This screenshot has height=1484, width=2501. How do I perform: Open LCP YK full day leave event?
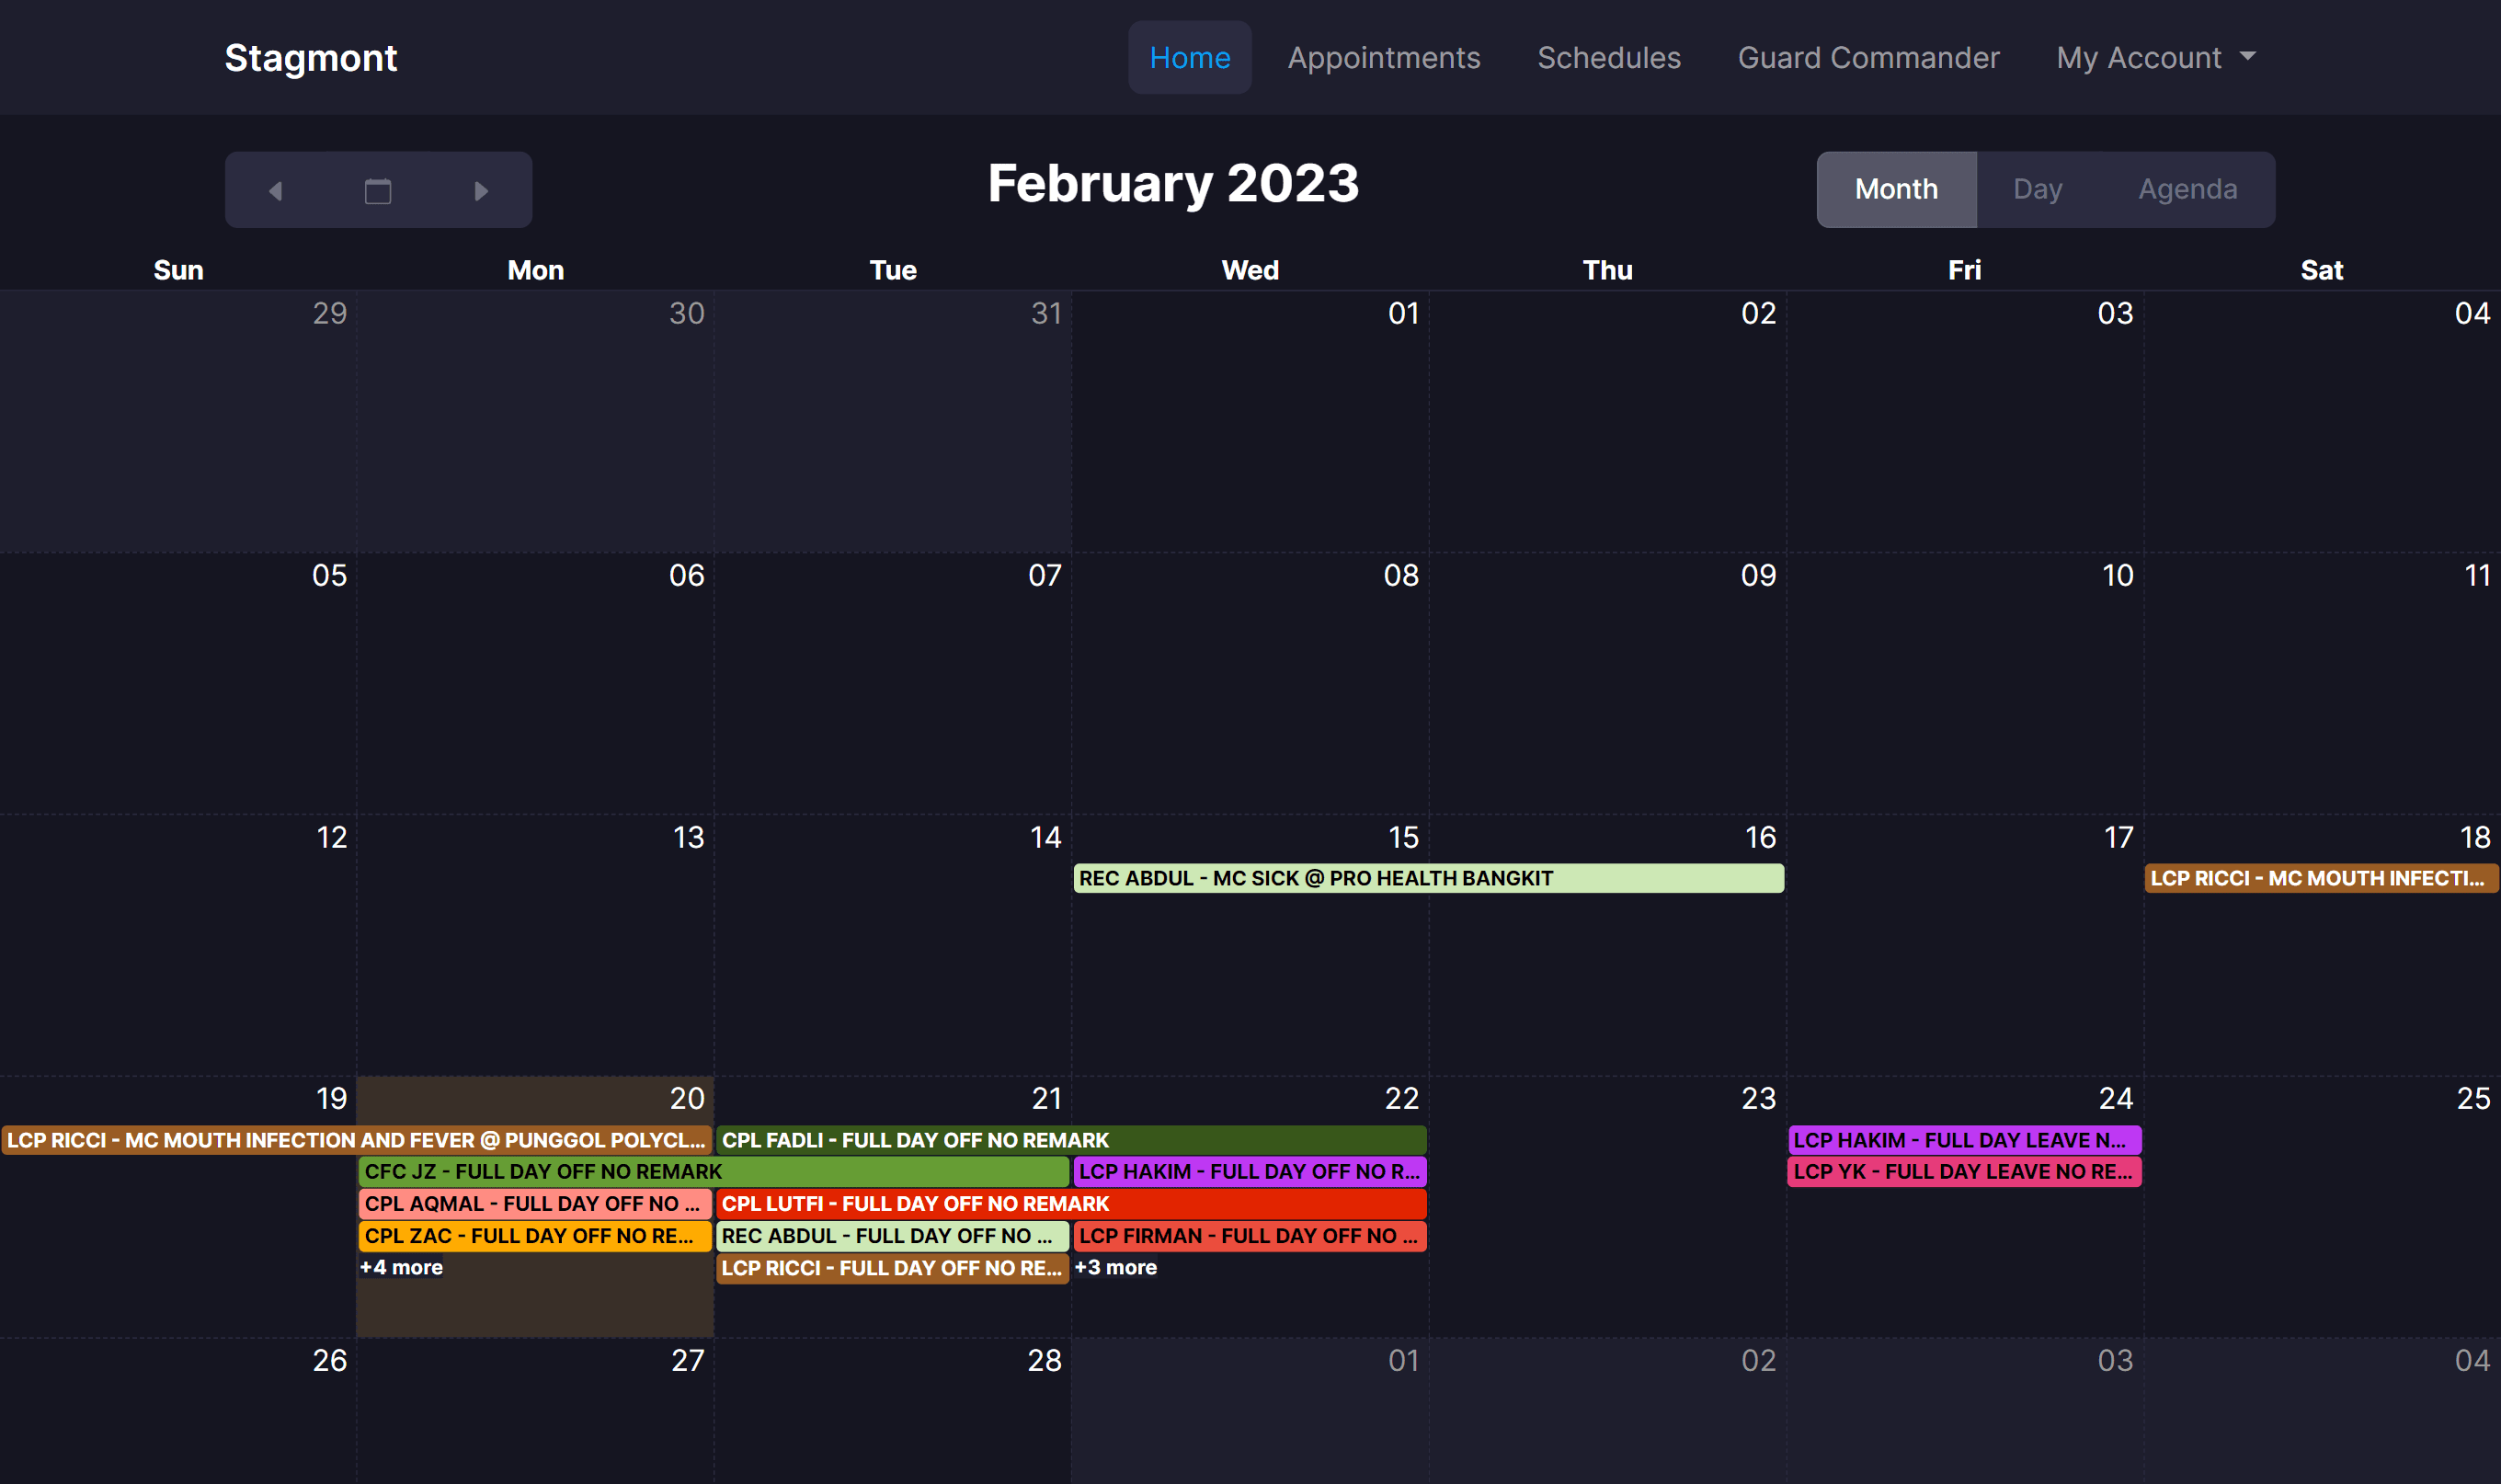(x=1963, y=1171)
